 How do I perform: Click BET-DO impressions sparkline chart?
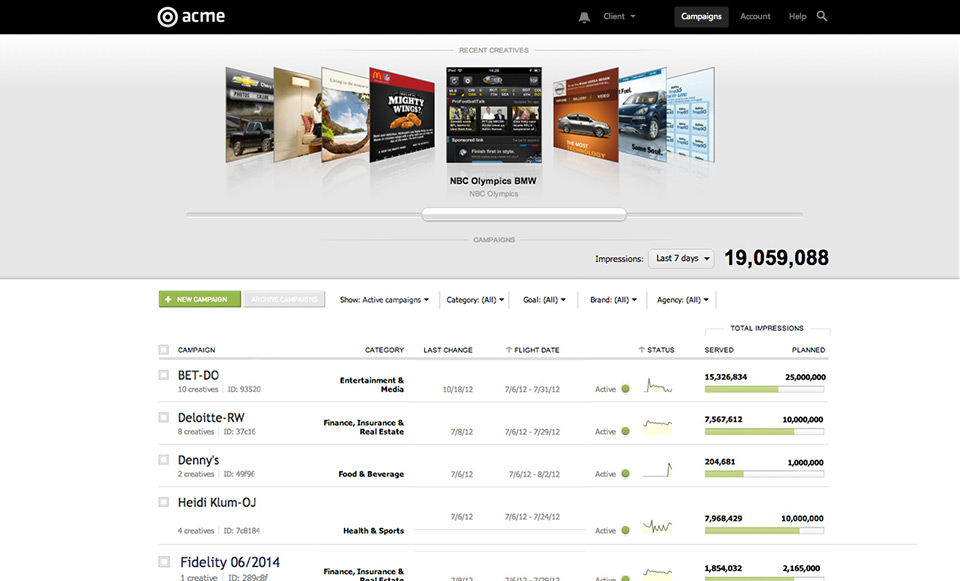[658, 386]
